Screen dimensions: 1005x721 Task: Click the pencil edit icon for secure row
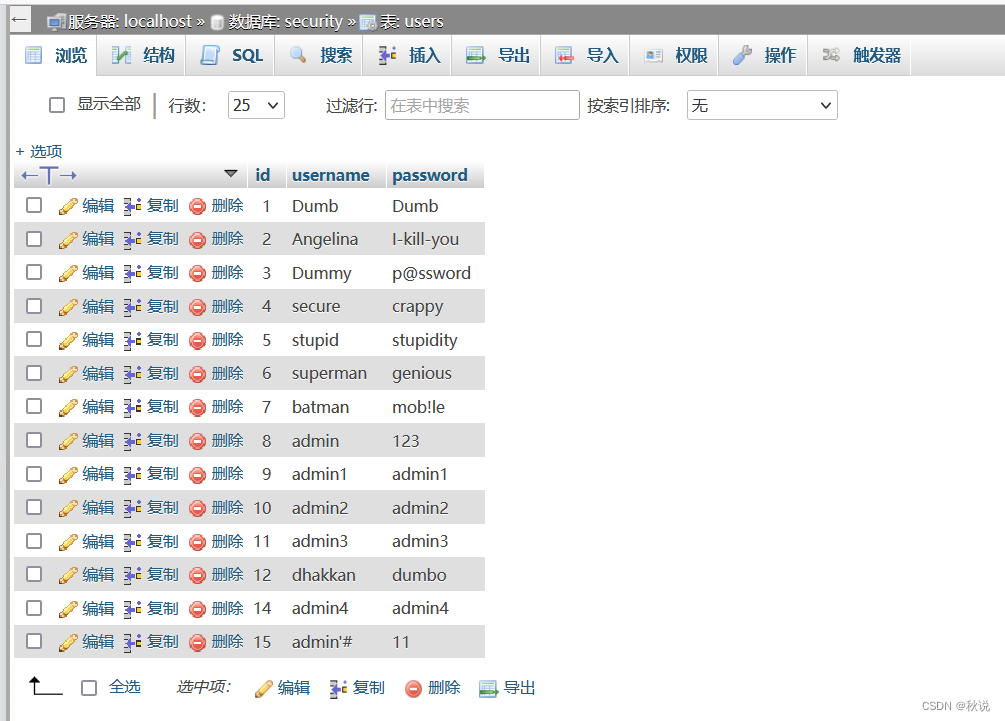tap(68, 307)
